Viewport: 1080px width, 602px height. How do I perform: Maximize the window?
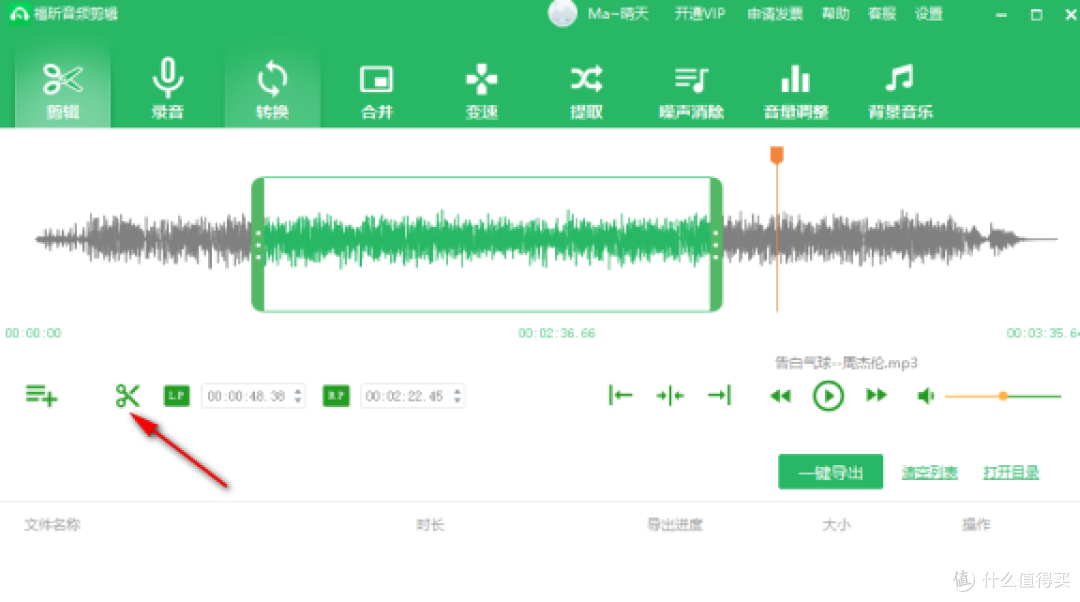coord(1036,14)
